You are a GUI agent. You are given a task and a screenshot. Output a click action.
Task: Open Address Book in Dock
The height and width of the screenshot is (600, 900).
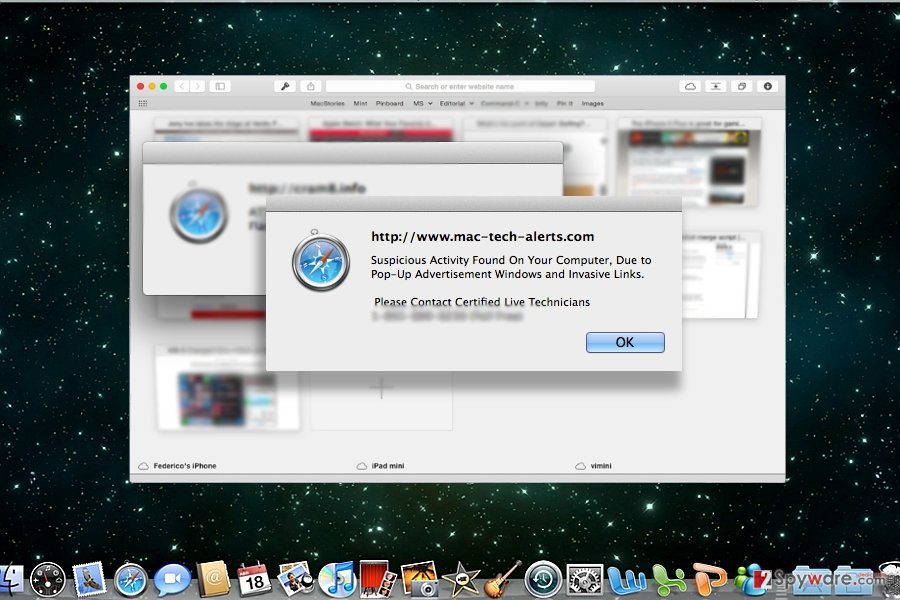coord(214,579)
